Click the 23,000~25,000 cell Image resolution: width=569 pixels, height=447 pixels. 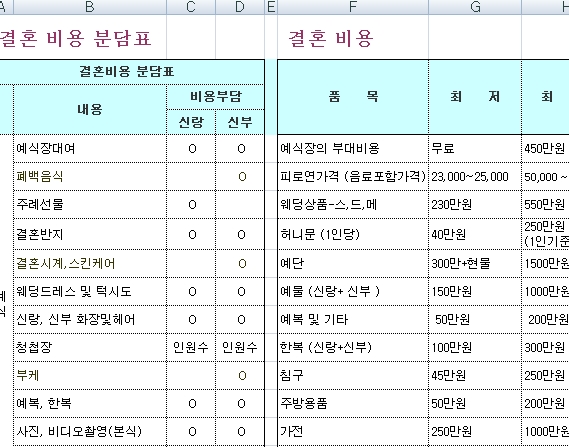[475, 177]
